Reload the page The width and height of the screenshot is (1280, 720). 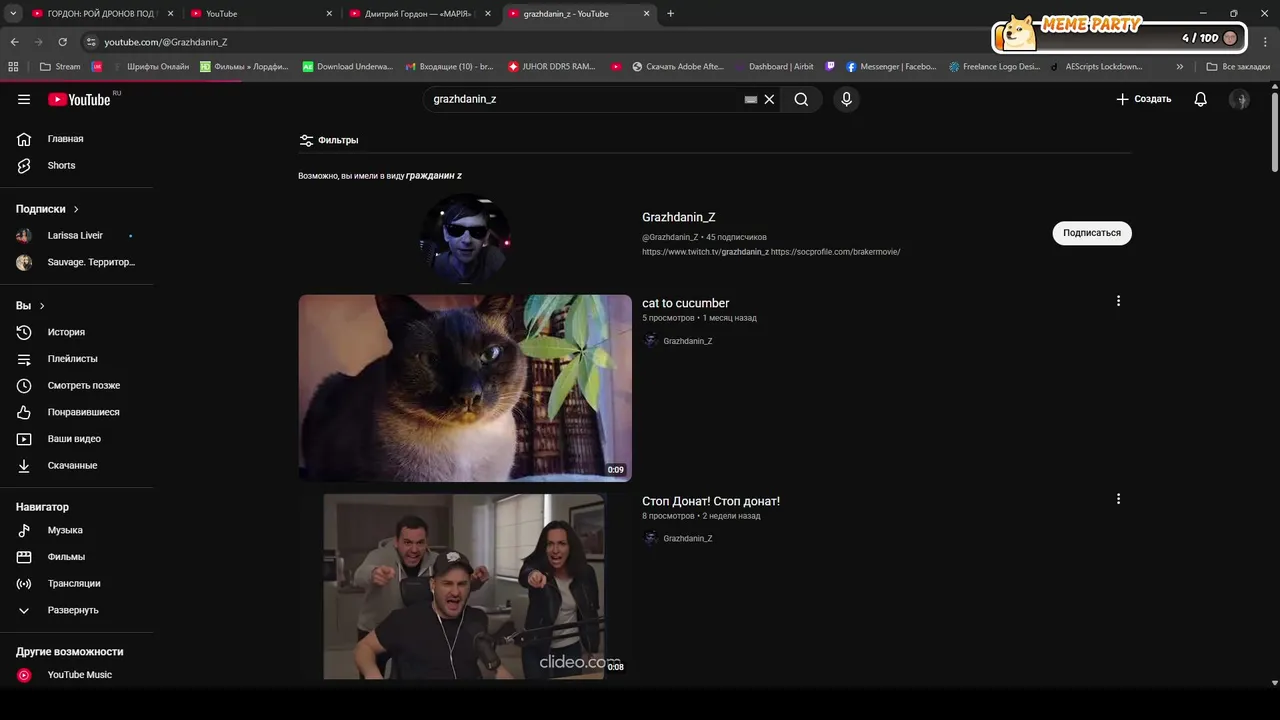coord(62,42)
